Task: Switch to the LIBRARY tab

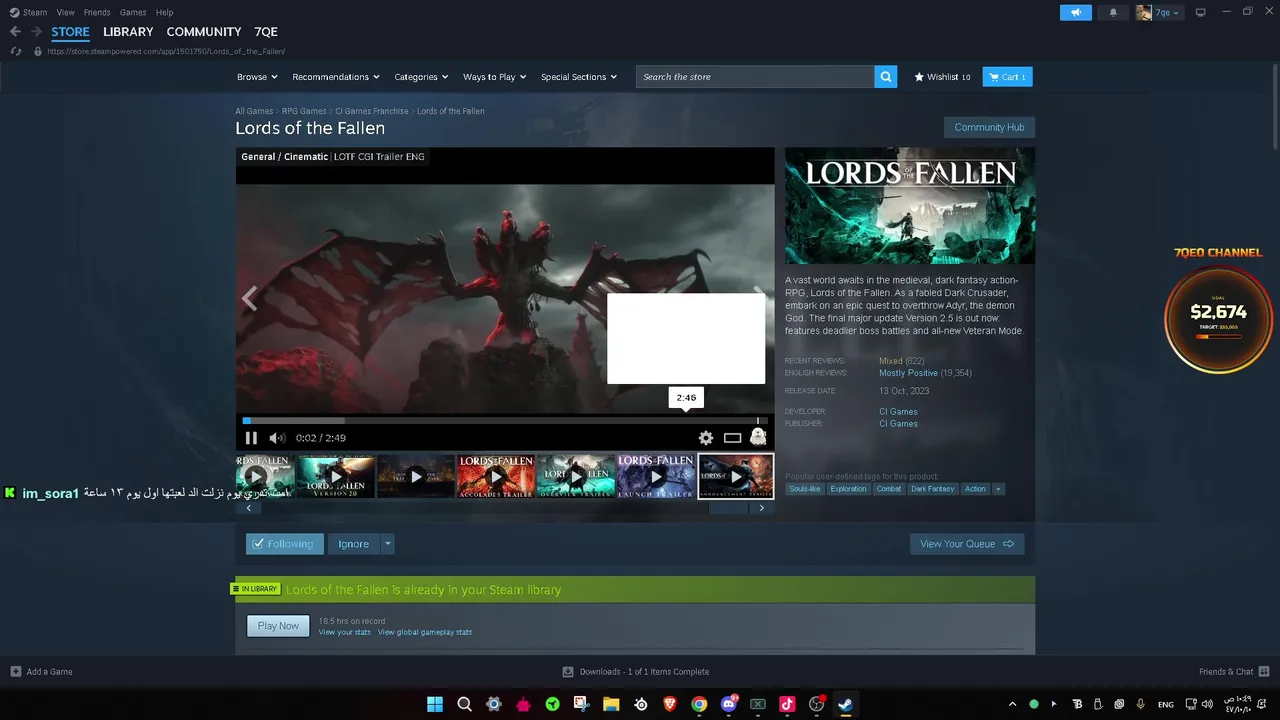Action: click(x=128, y=32)
